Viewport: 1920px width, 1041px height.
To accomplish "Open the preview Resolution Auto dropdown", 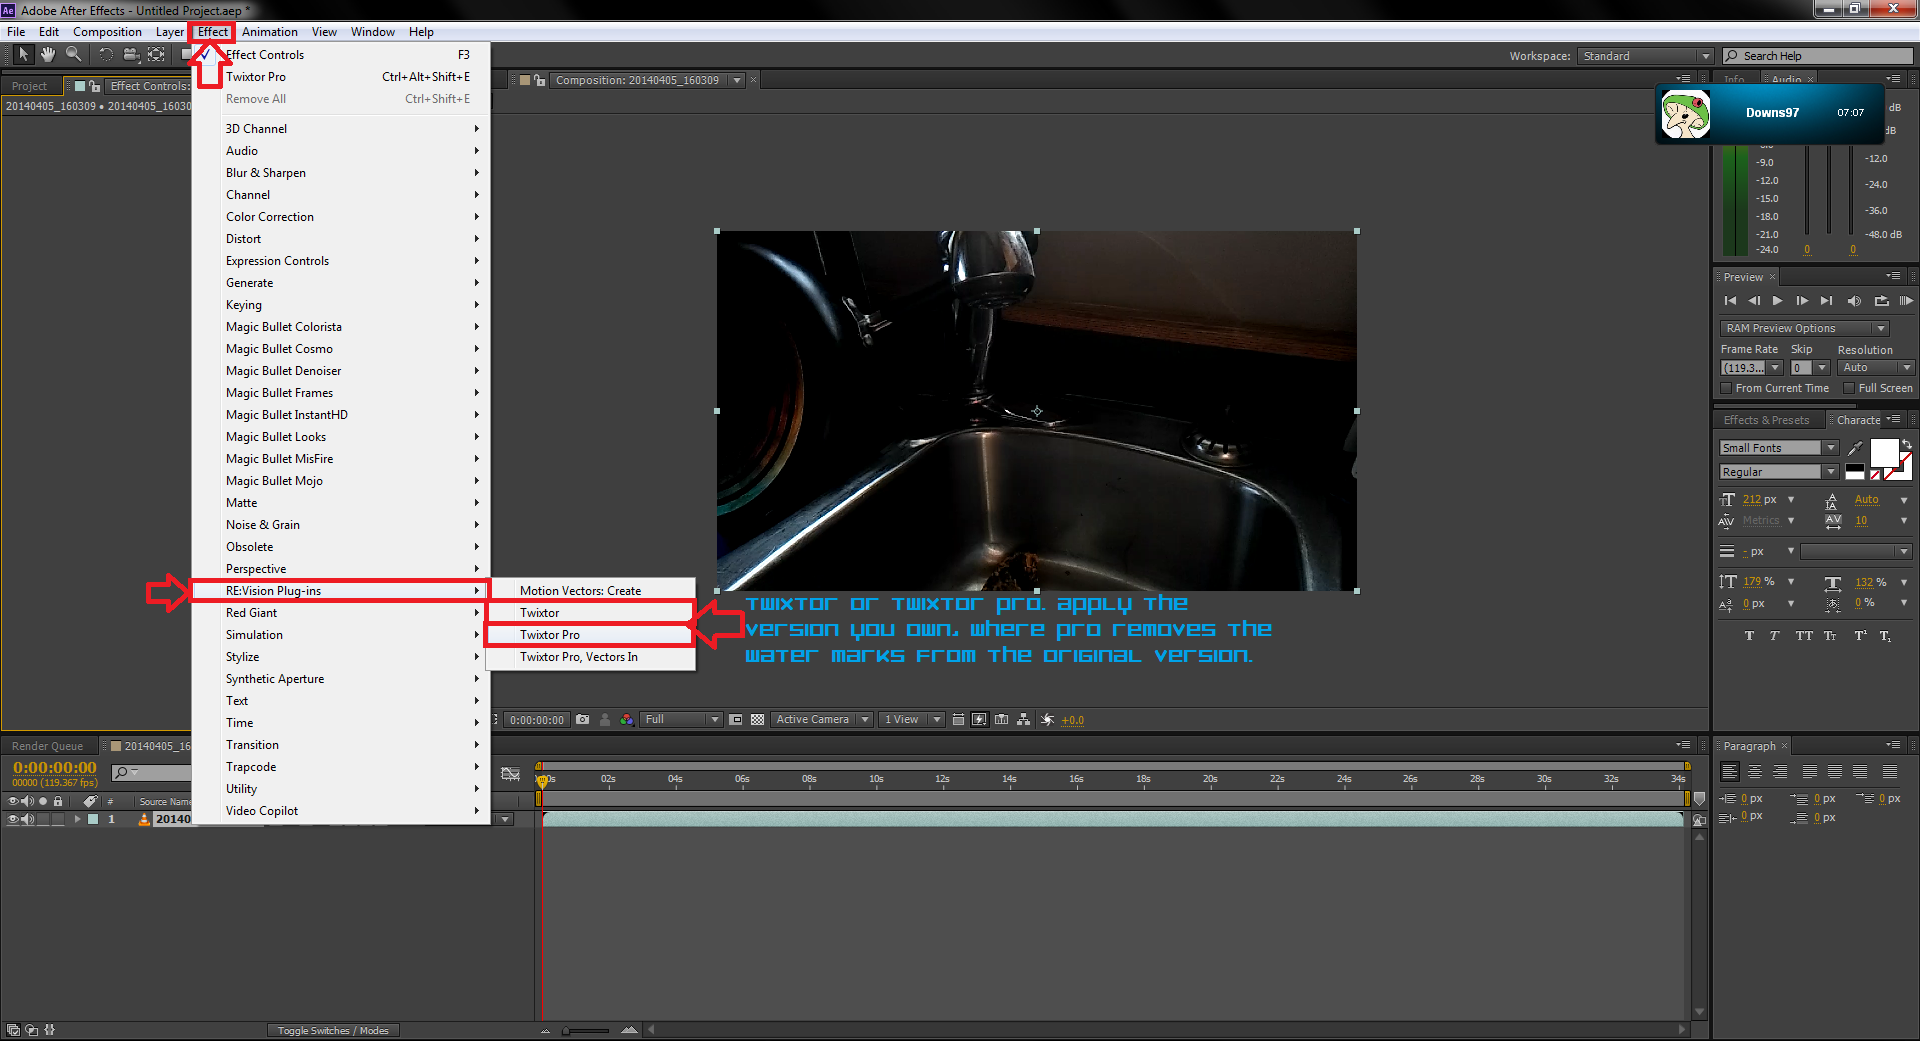I will 1876,368.
